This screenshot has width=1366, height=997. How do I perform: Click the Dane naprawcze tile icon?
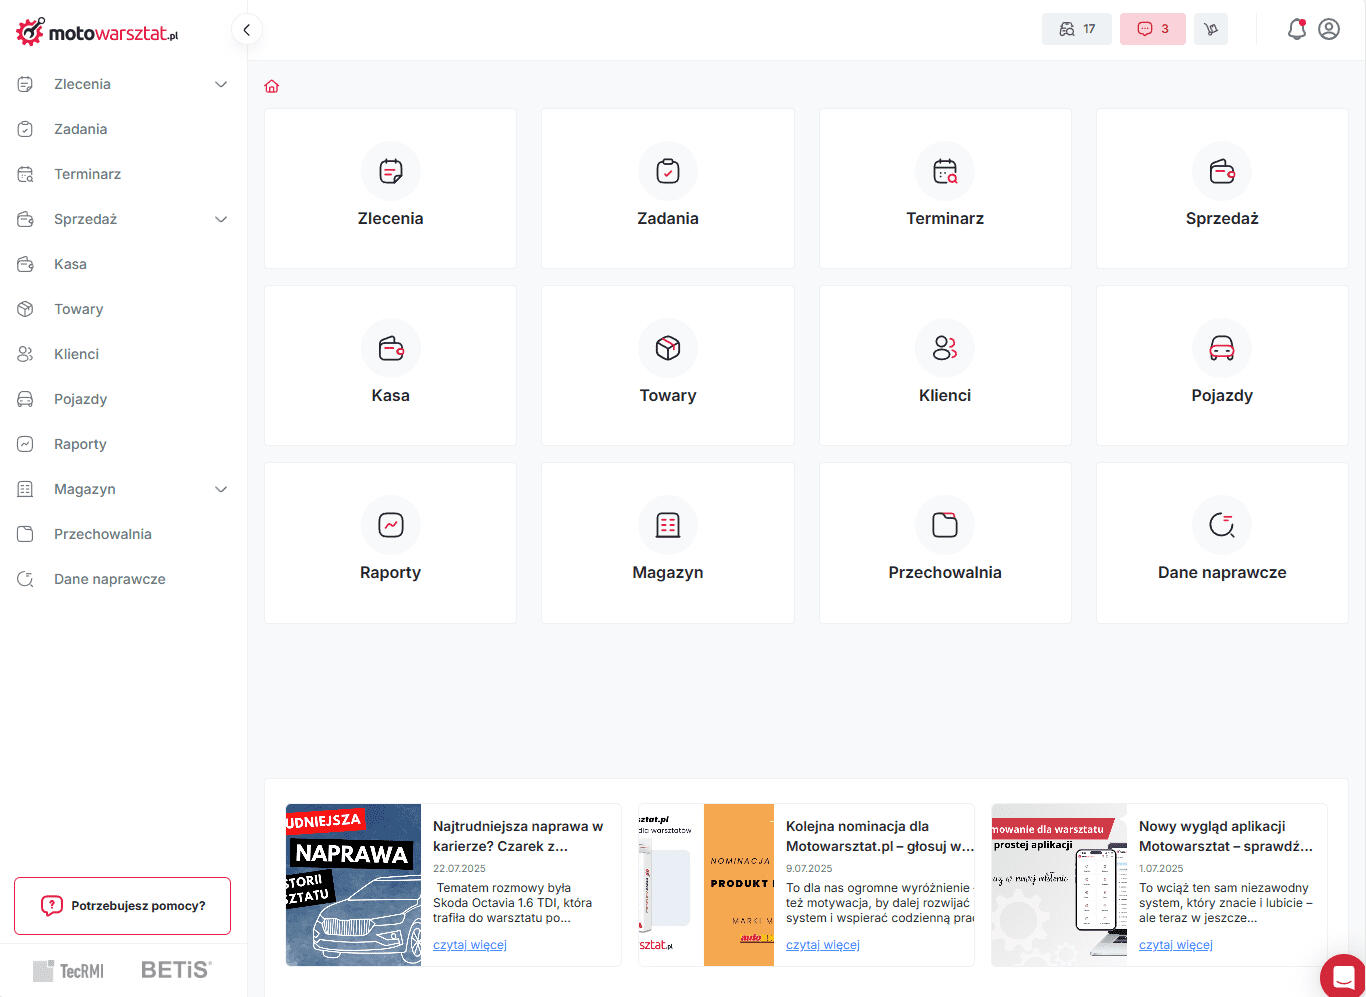(1221, 525)
